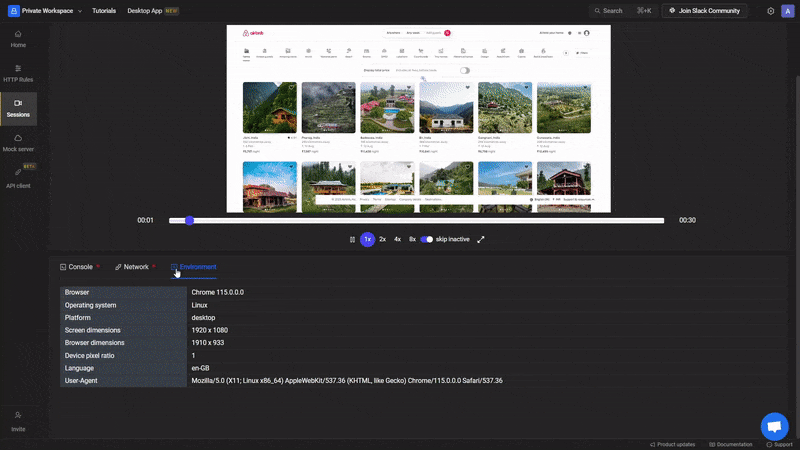The image size is (800, 450).
Task: Click the Device pixel ratio label
Action: pyautogui.click(x=89, y=356)
